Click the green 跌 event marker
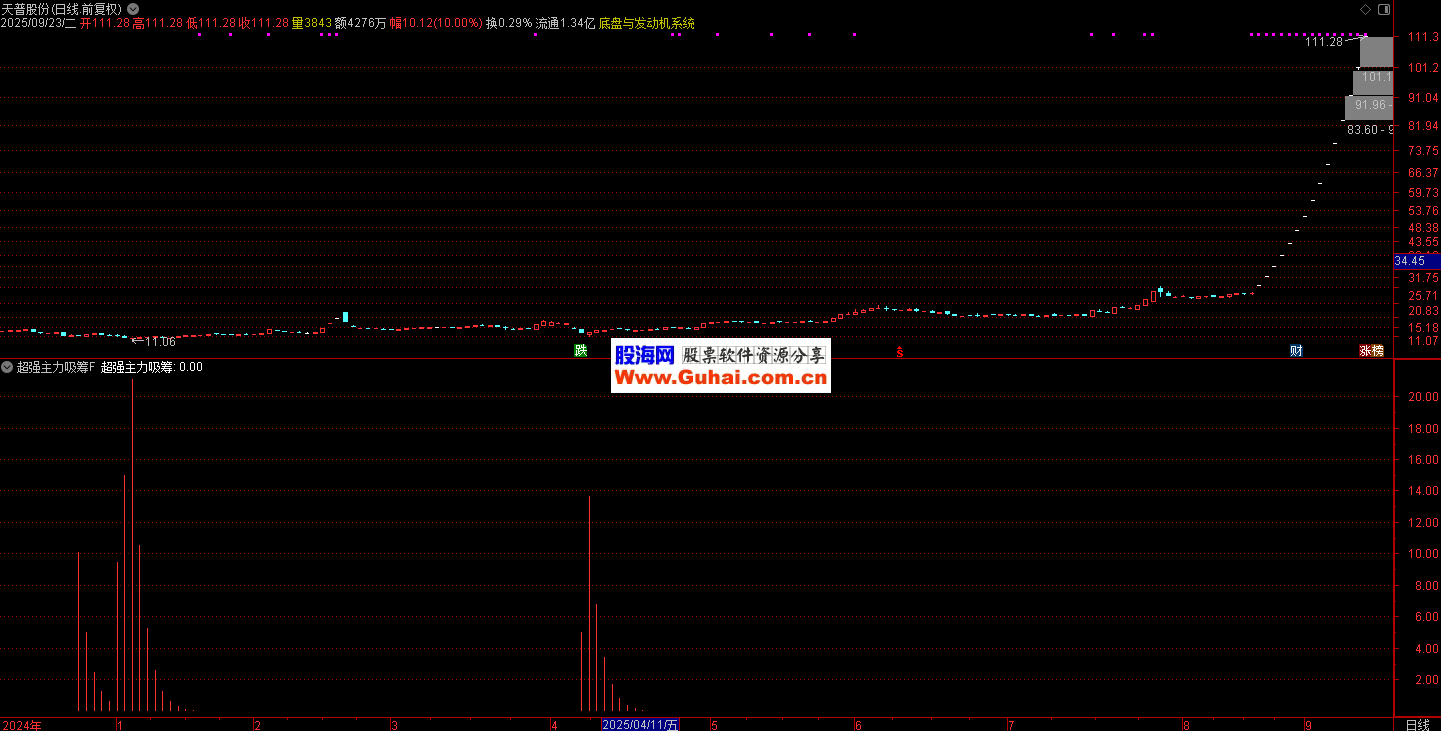The height and width of the screenshot is (731, 1441). 580,351
